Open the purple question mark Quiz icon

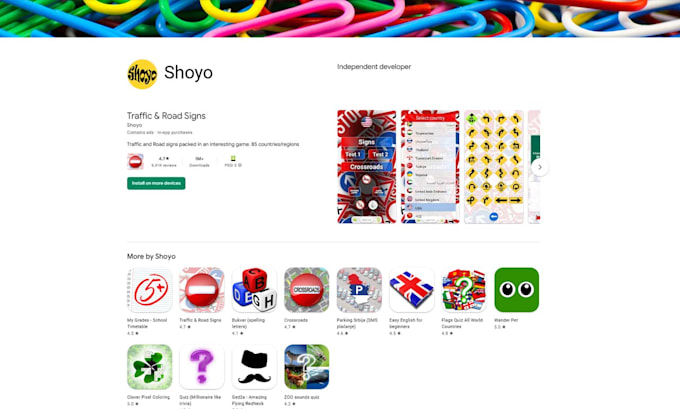coord(202,367)
